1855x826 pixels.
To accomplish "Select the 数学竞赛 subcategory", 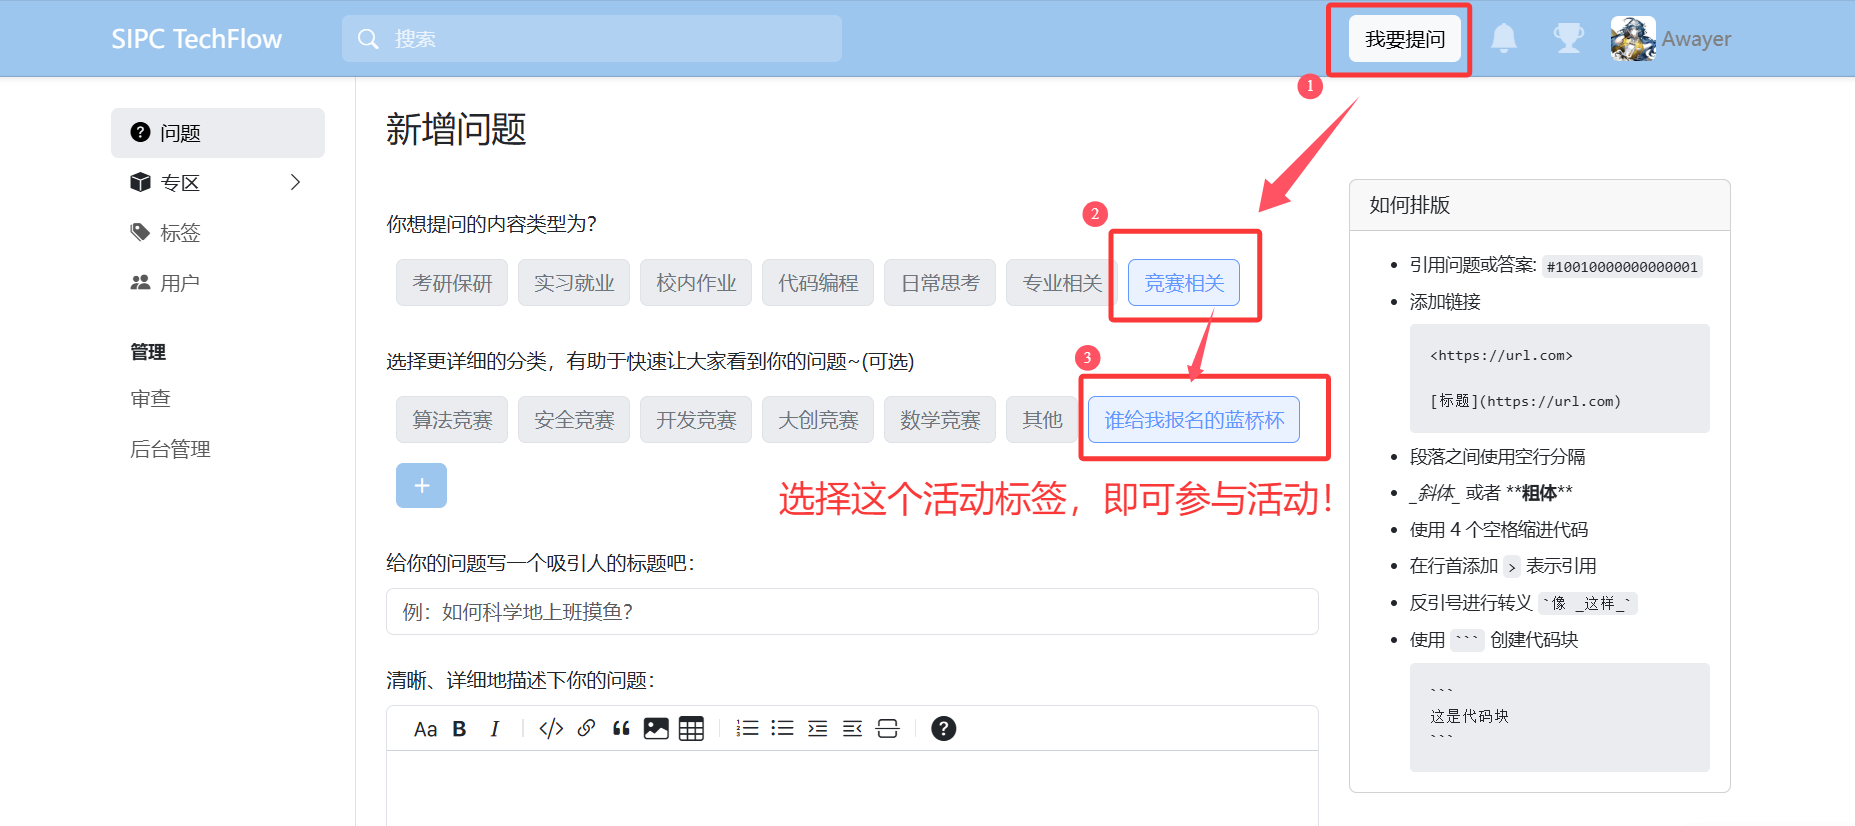I will click(940, 420).
